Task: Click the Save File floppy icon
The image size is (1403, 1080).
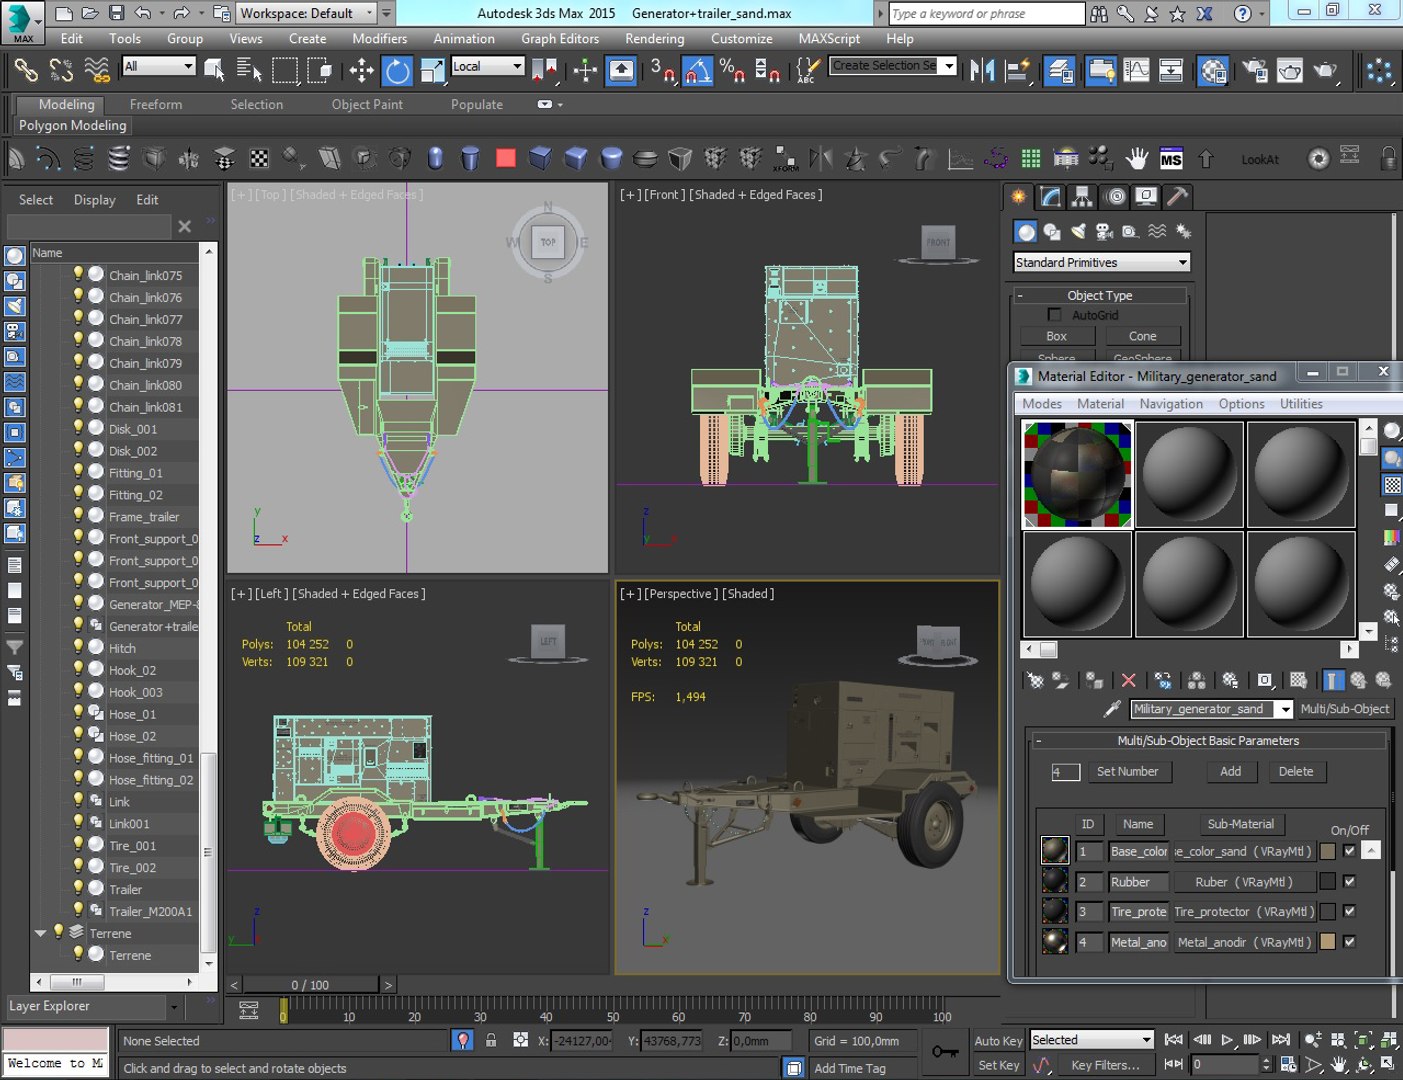Action: pos(117,13)
